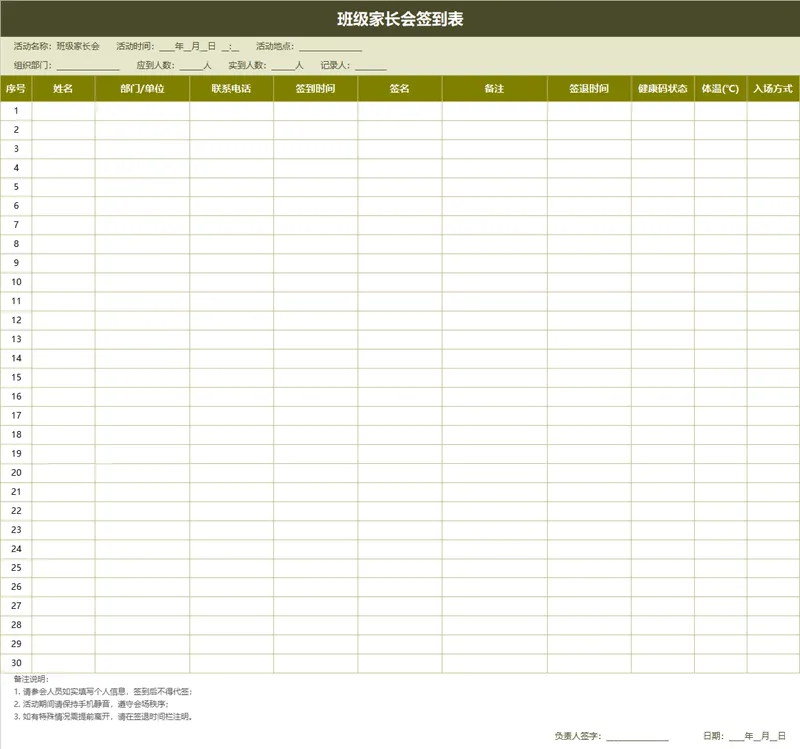Image resolution: width=800 pixels, height=749 pixels.
Task: Click row number 8 cell
Action: pos(16,244)
